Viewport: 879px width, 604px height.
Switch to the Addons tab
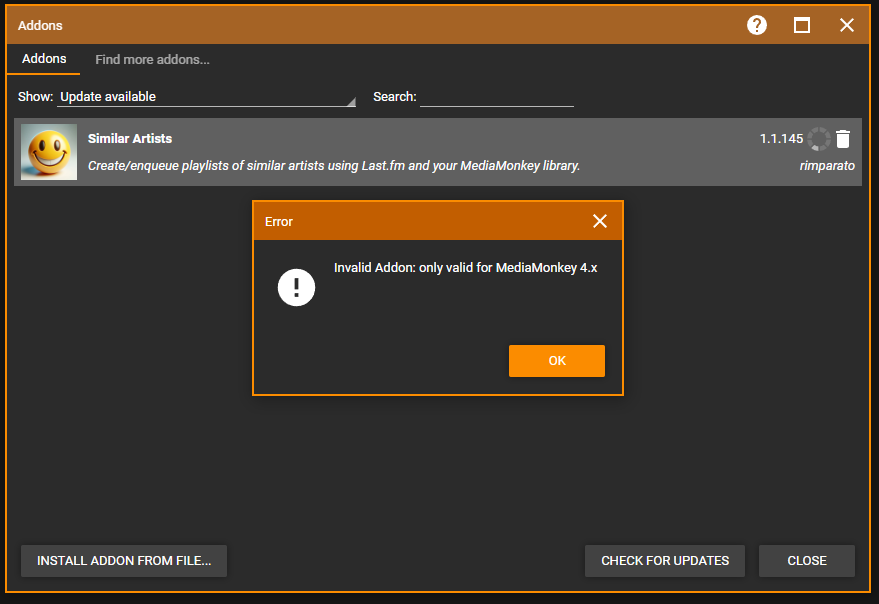click(44, 59)
